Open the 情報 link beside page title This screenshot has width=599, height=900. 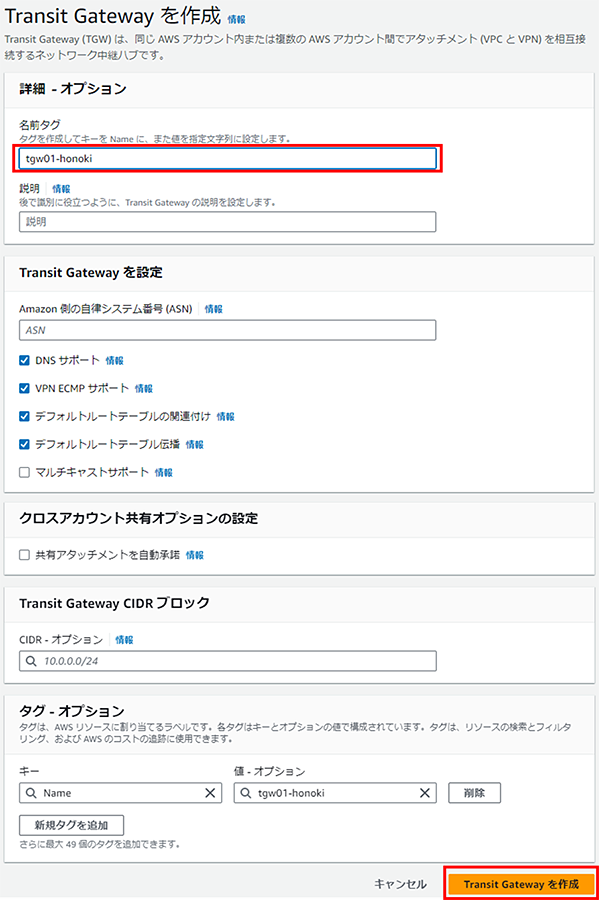coord(236,20)
